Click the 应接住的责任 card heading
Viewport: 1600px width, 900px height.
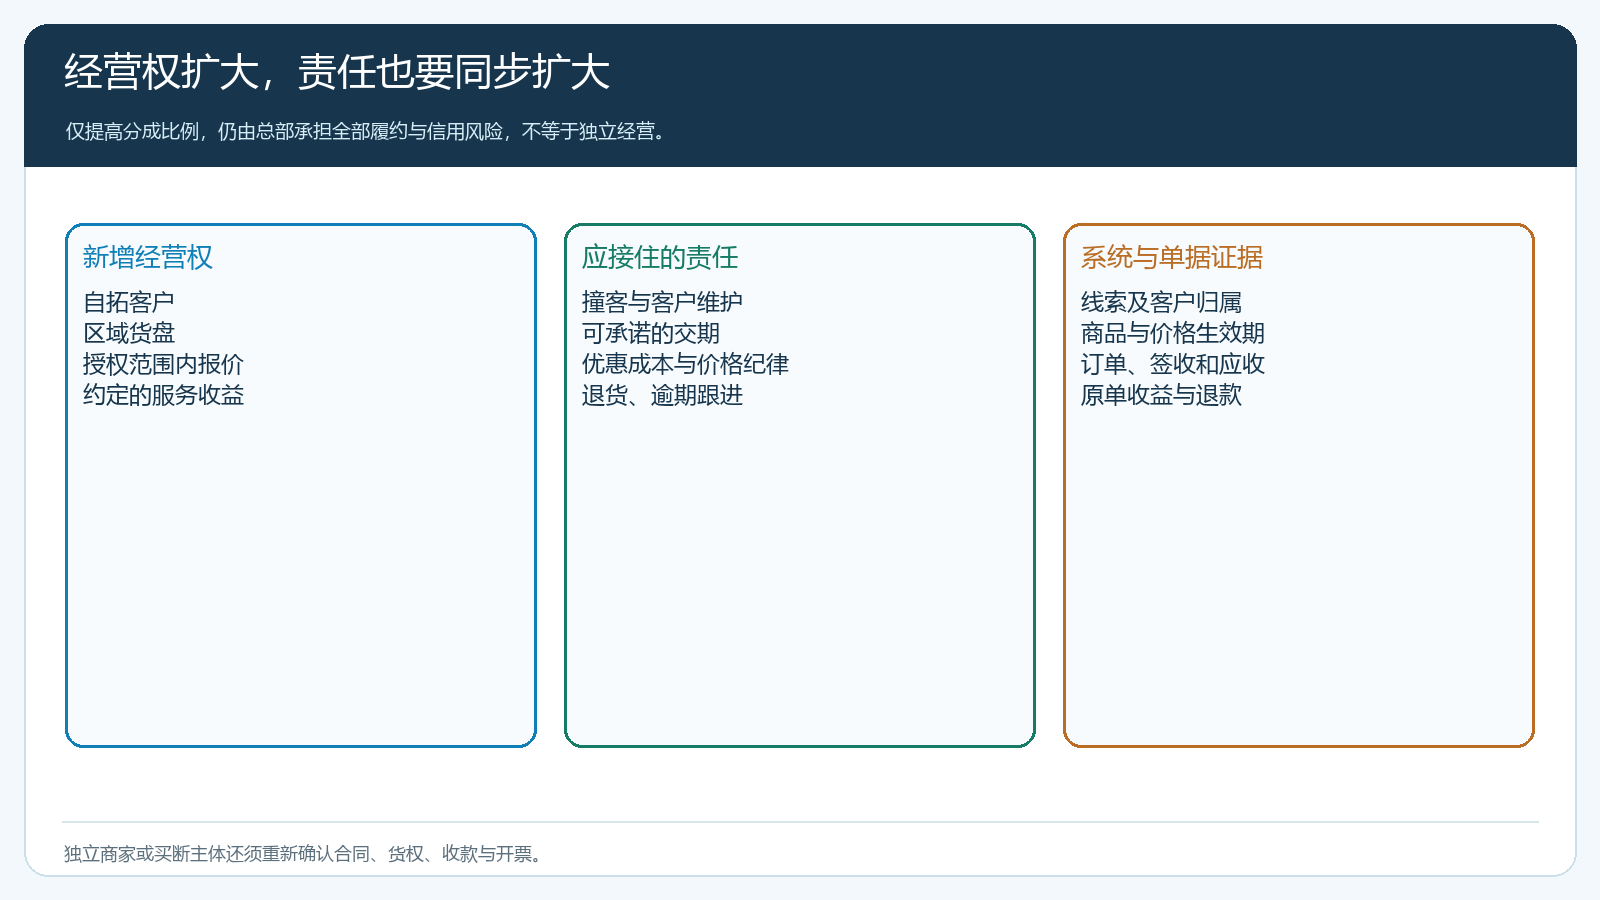[660, 257]
